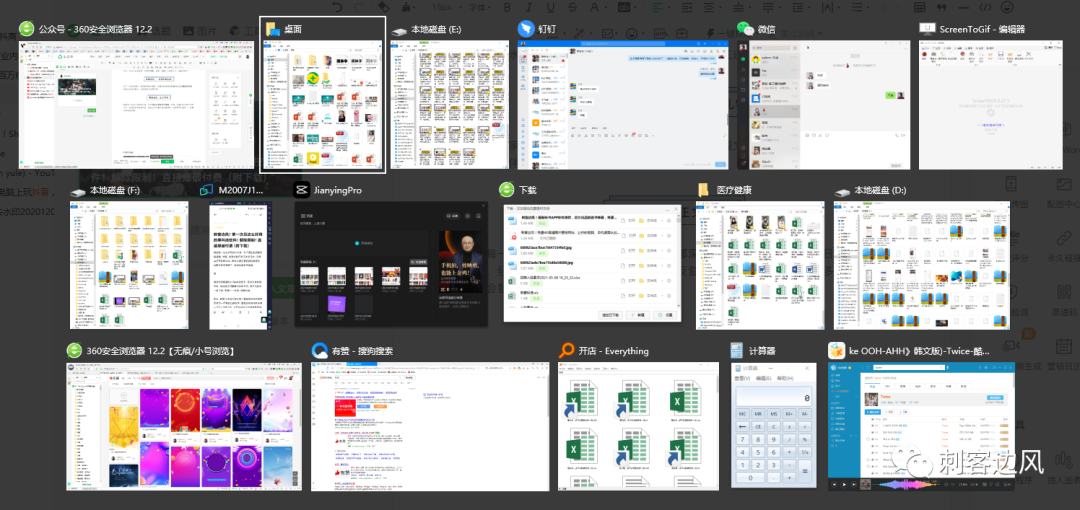Click "360安全浏览器 12.2【无痕/小号浏览】" title text

tap(162, 351)
